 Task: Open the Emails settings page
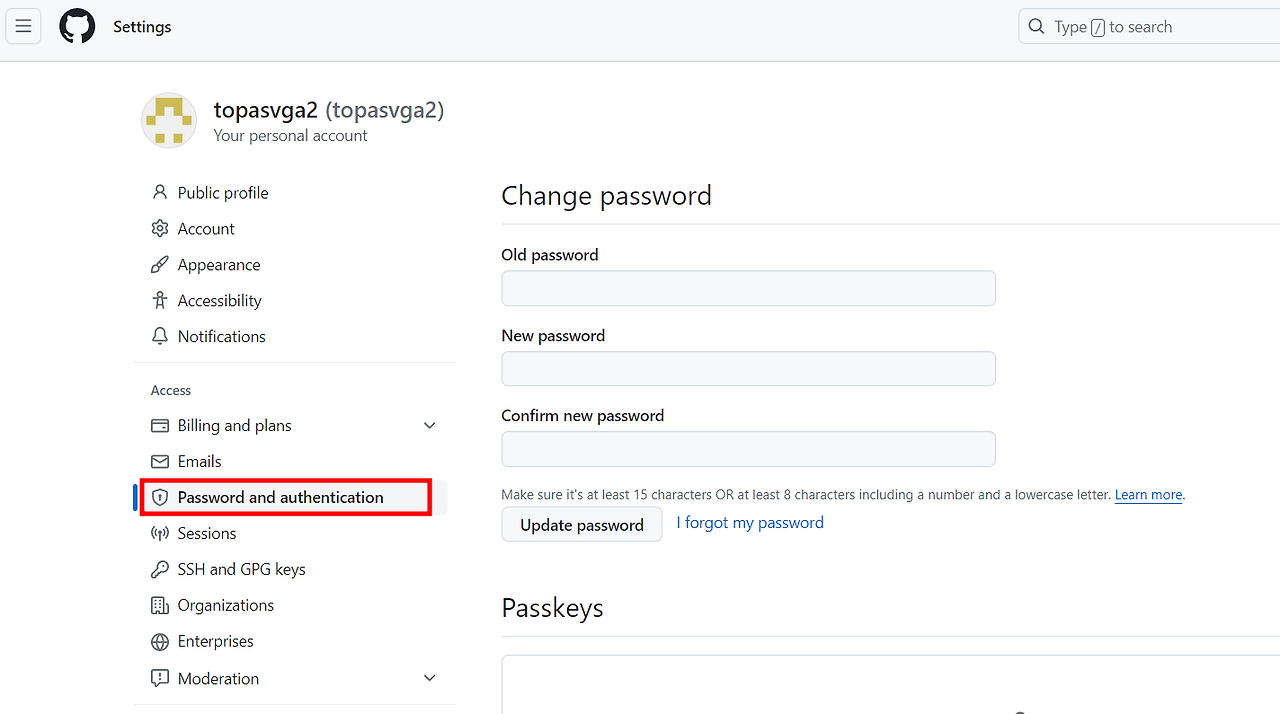pos(199,461)
